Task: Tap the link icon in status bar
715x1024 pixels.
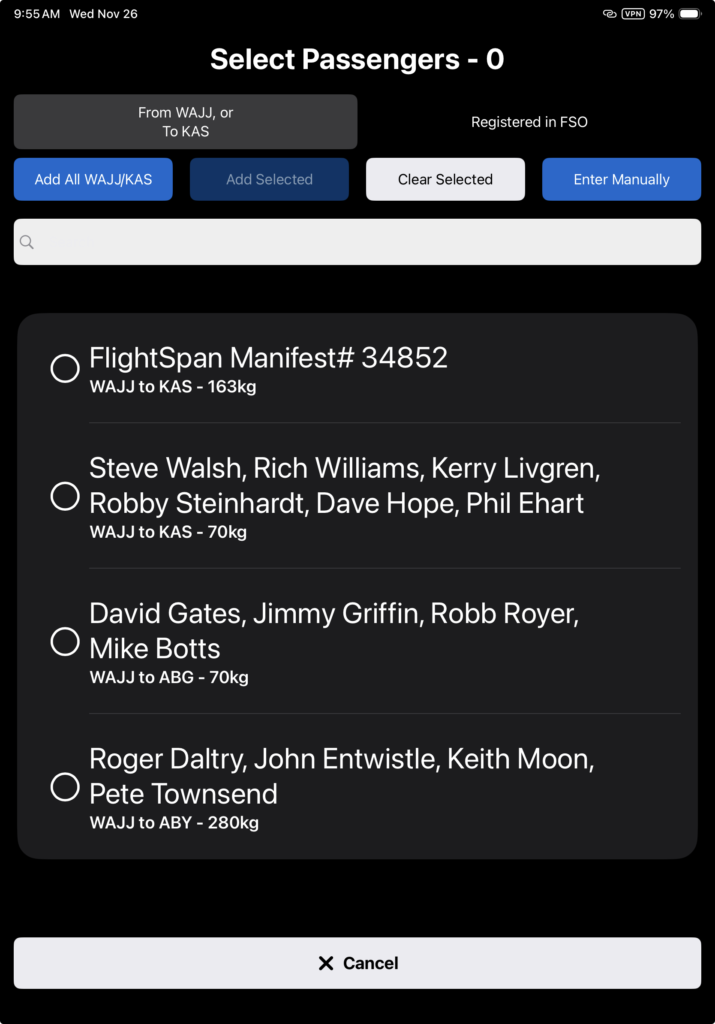Action: [609, 14]
